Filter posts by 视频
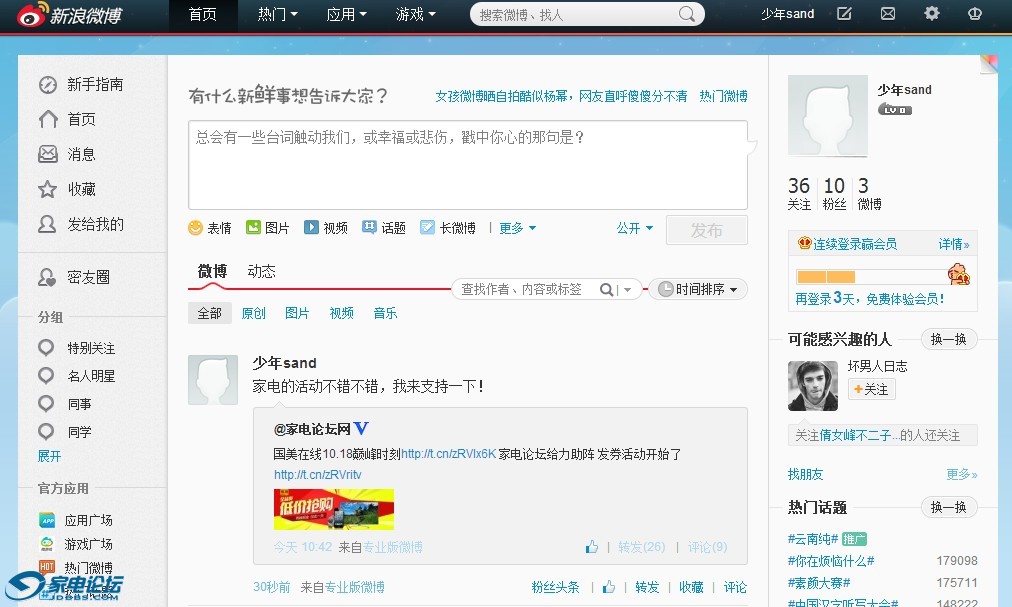Viewport: 1012px width, 607px height. 341,313
